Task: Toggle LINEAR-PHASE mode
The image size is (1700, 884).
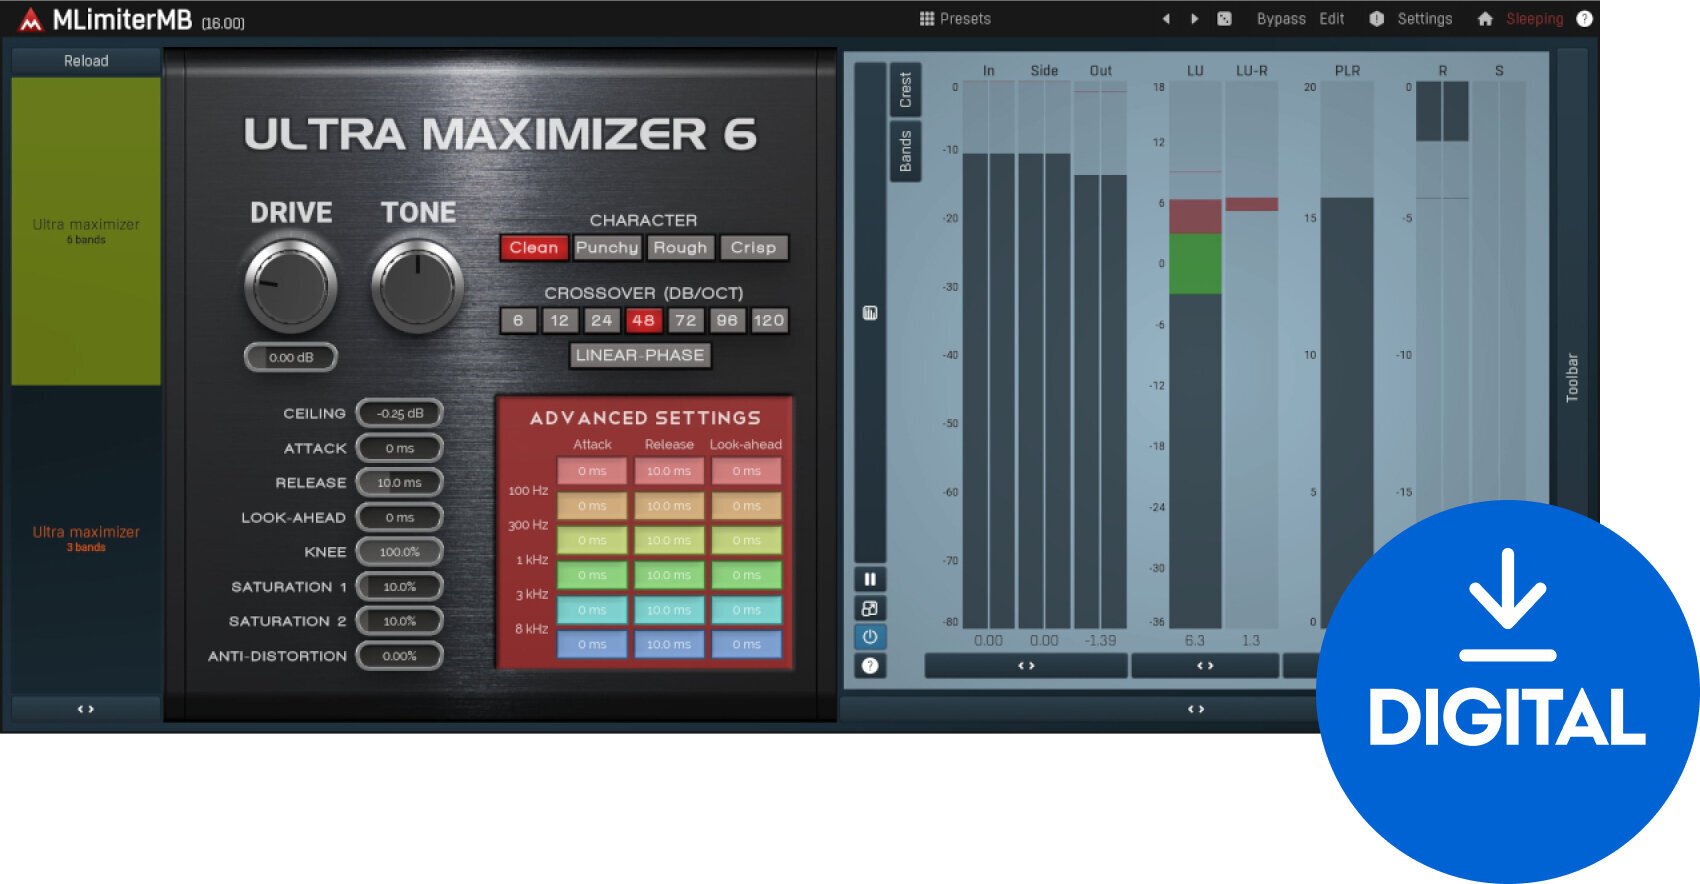Action: pyautogui.click(x=640, y=355)
